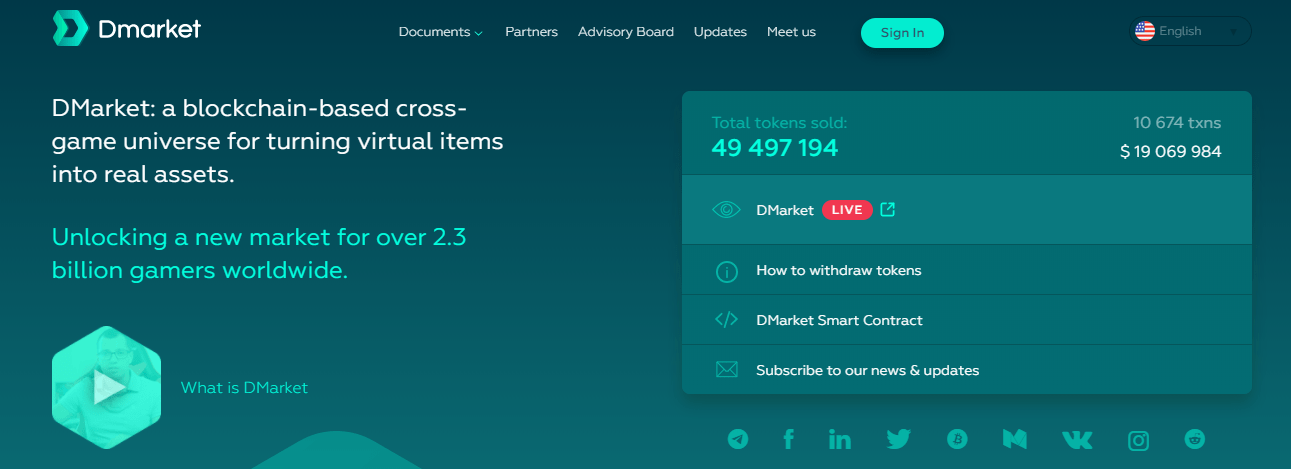Play the What is DMarket video
The image size is (1291, 469).
[x=106, y=387]
